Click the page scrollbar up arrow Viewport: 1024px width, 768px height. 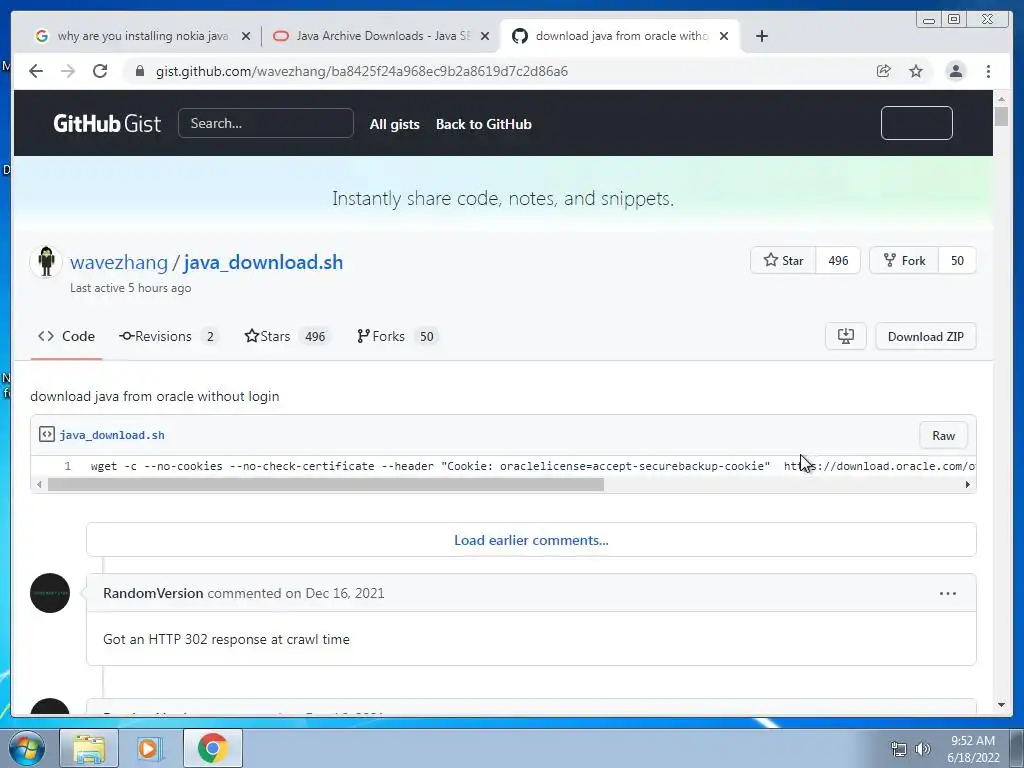tap(1001, 99)
